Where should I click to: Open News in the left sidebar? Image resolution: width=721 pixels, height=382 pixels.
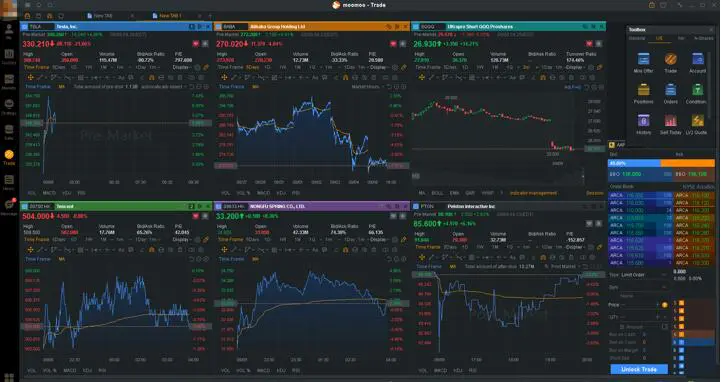click(9, 182)
